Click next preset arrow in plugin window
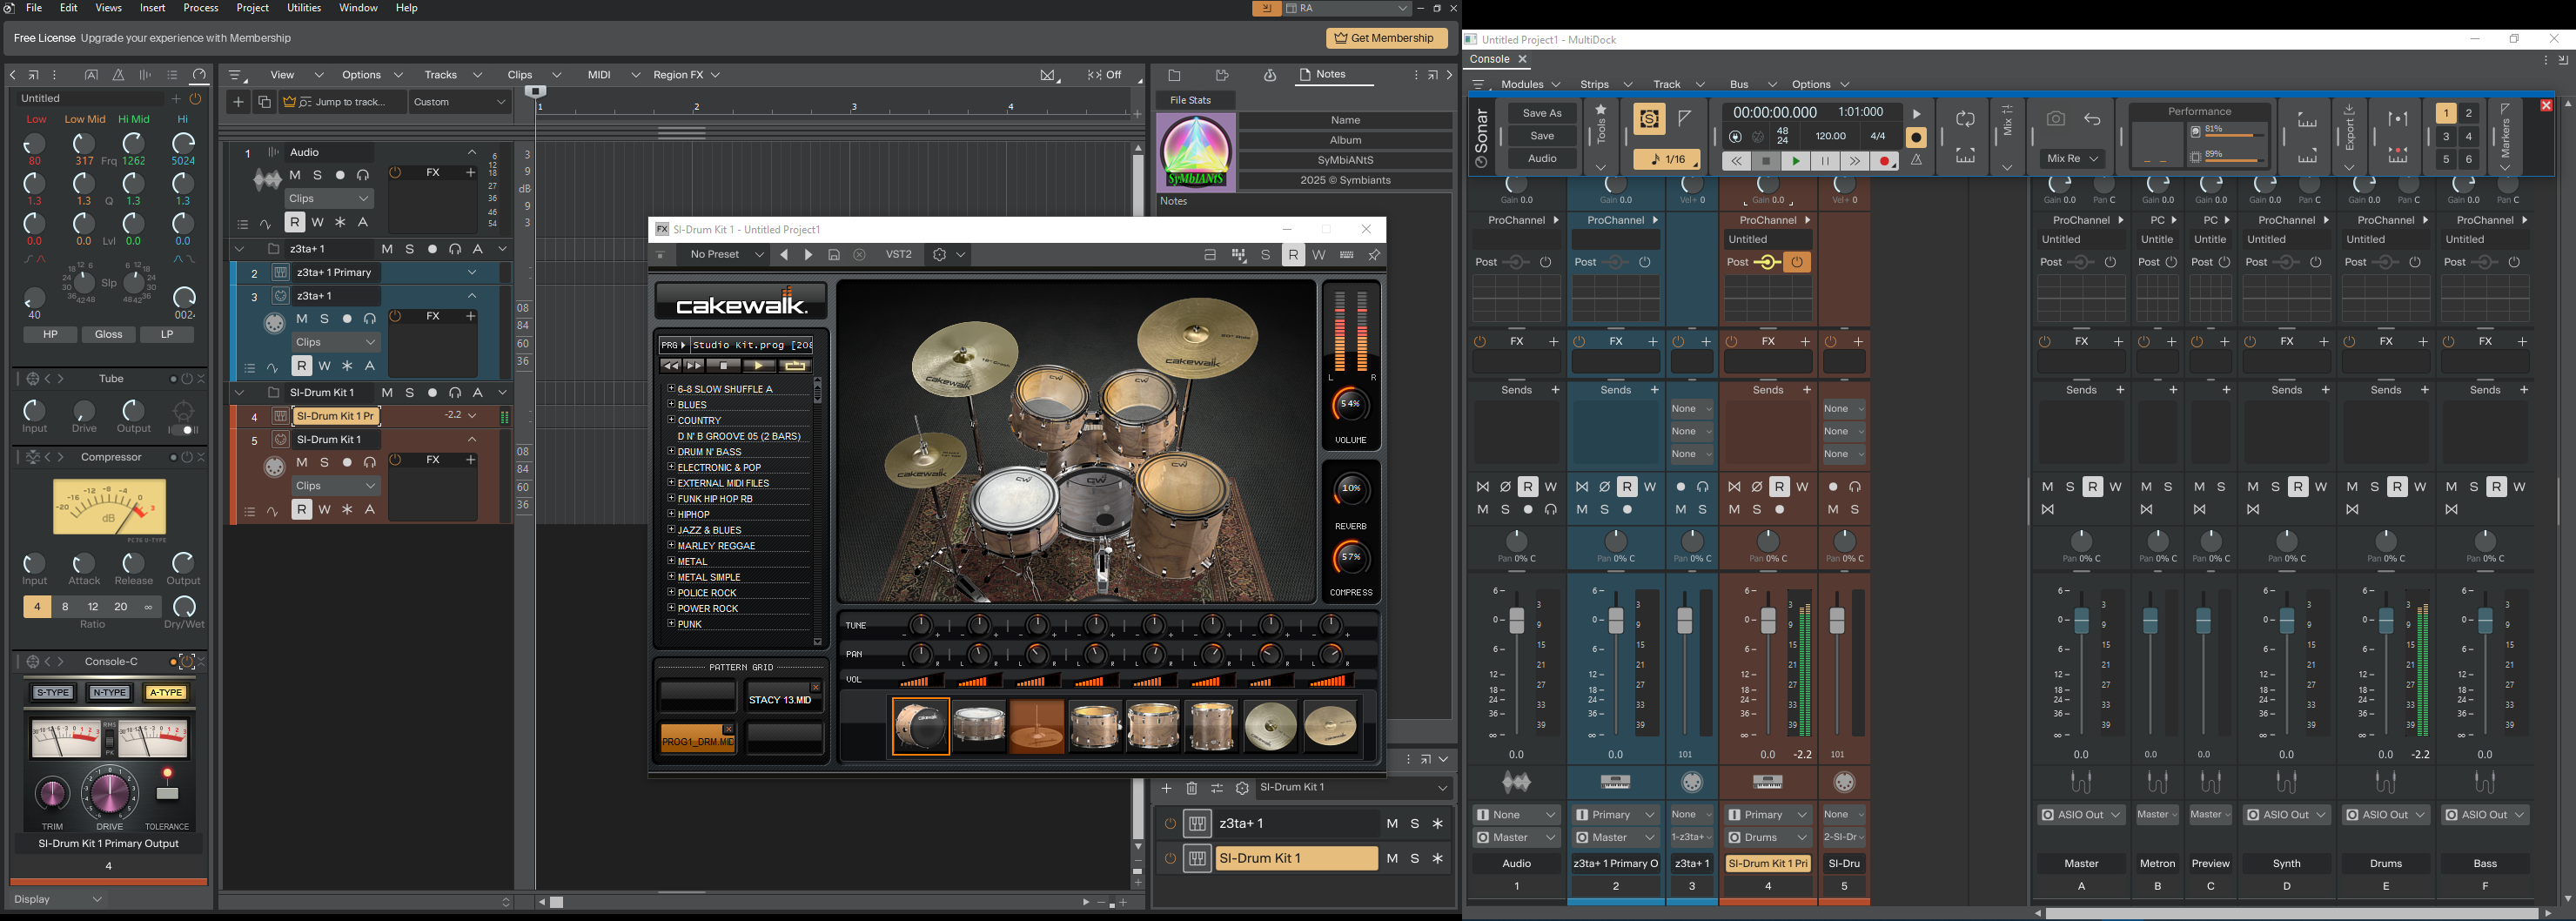 (x=809, y=255)
